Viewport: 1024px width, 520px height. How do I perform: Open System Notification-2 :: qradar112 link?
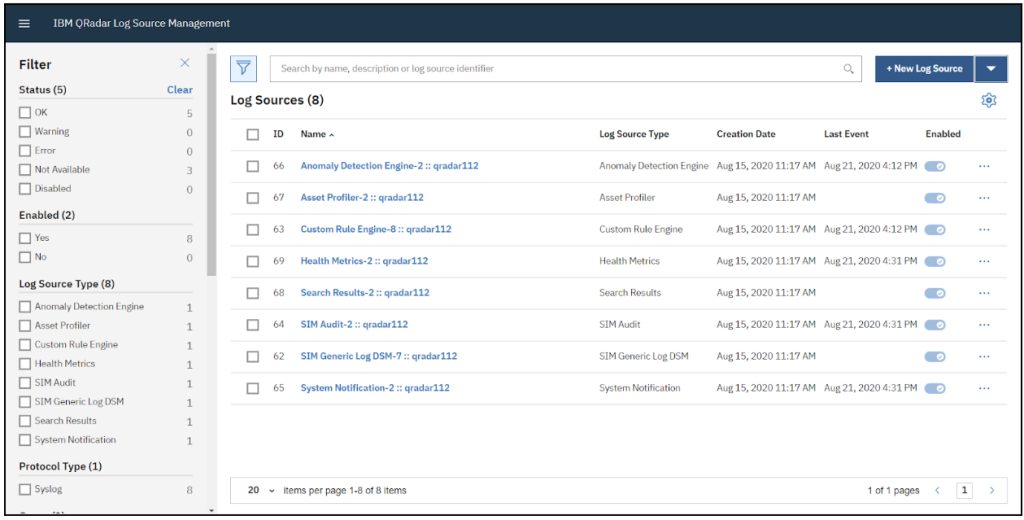point(375,388)
